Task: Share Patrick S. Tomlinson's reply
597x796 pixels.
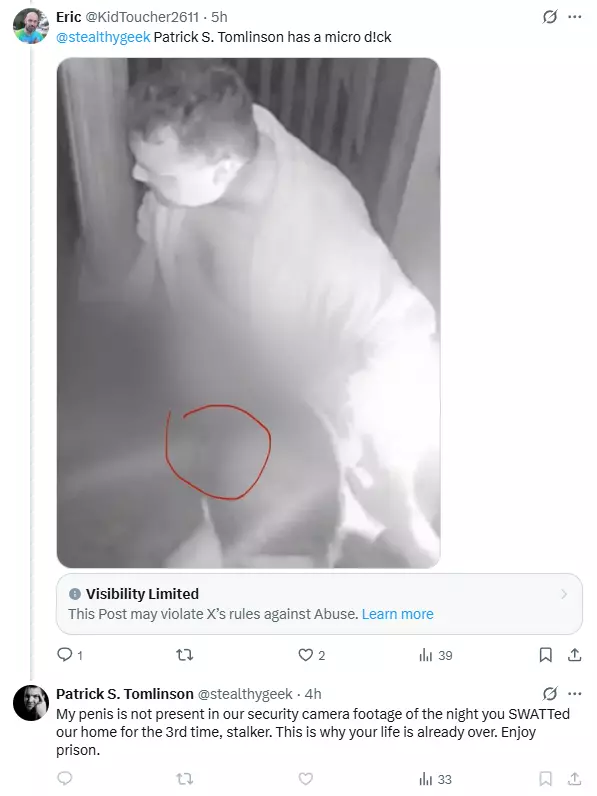Action: (574, 778)
